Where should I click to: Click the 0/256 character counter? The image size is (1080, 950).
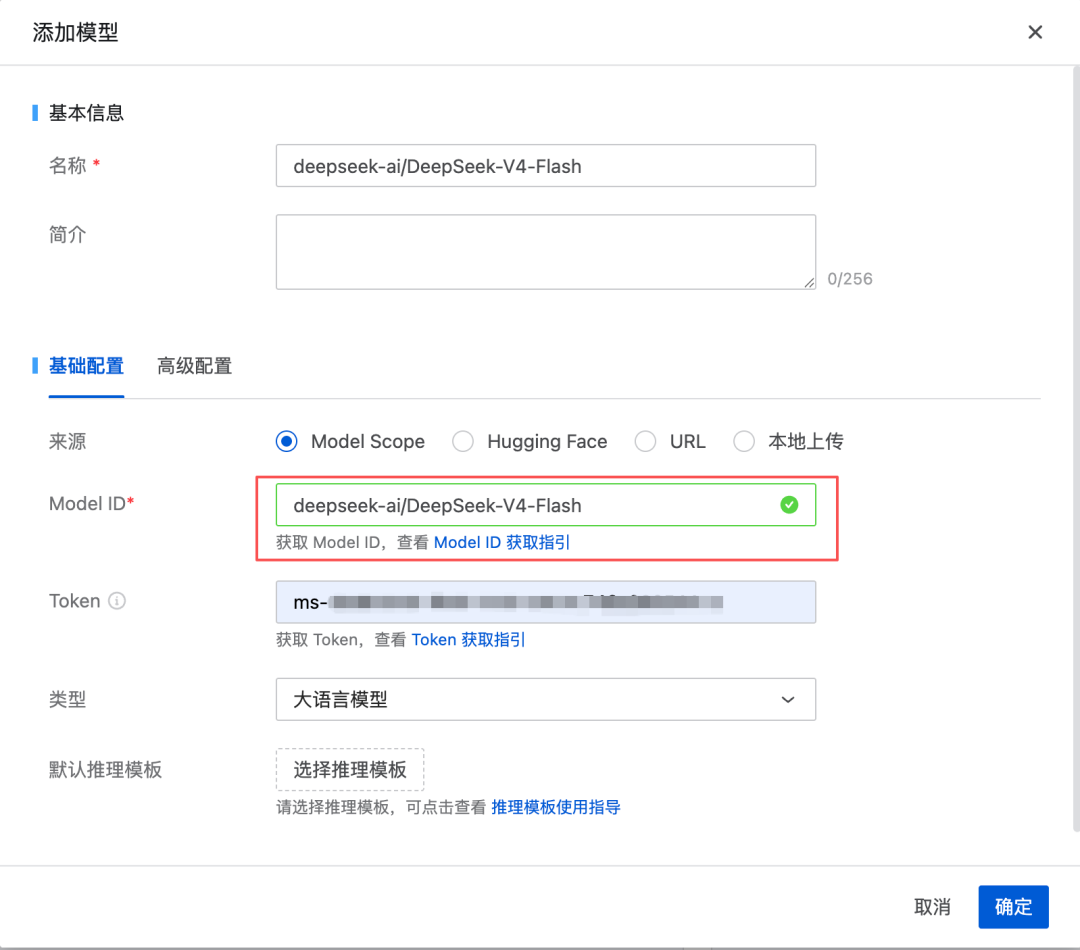click(850, 279)
